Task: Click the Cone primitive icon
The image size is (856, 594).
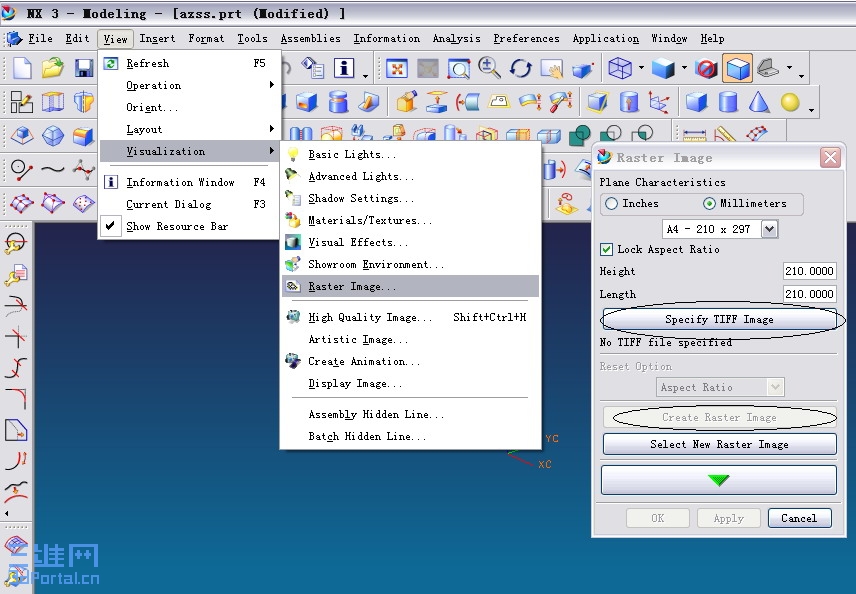Action: click(759, 102)
